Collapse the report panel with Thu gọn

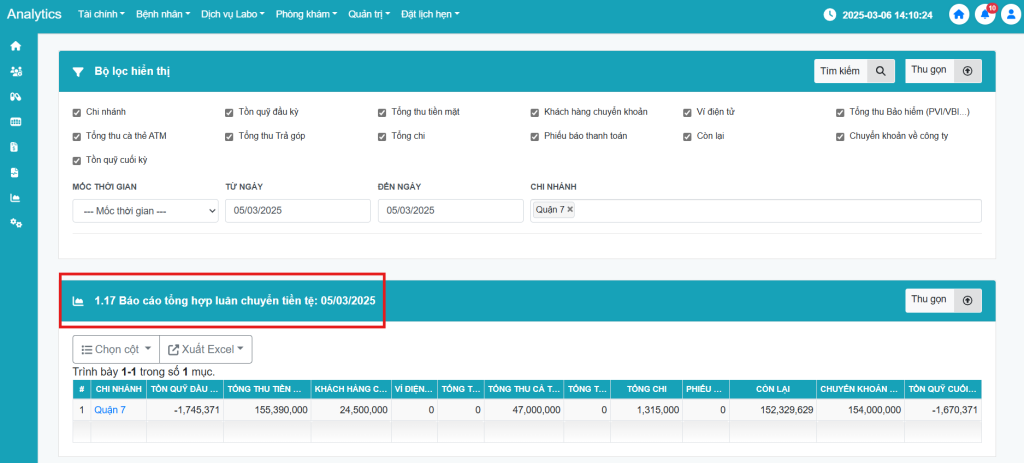point(943,300)
